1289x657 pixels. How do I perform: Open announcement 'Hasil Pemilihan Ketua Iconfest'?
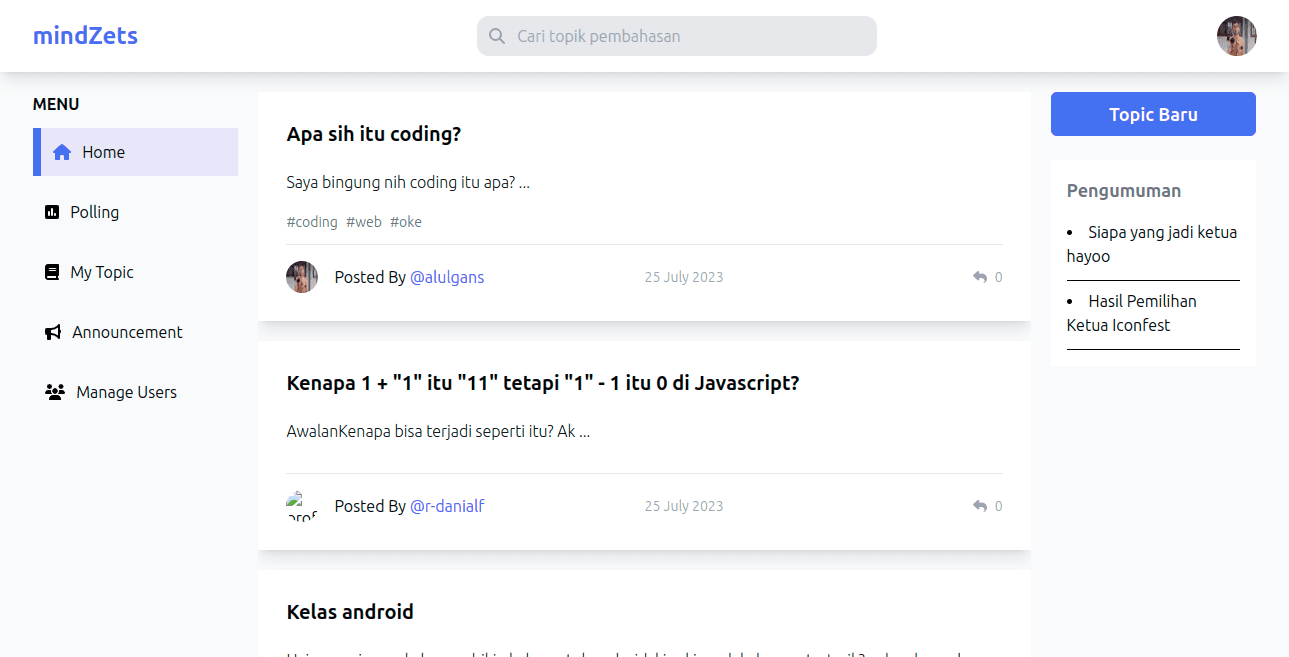tap(1131, 313)
